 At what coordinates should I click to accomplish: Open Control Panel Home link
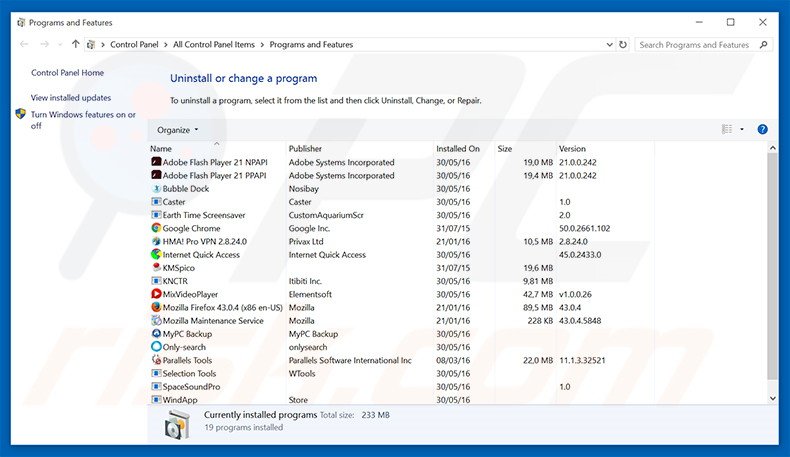point(68,73)
